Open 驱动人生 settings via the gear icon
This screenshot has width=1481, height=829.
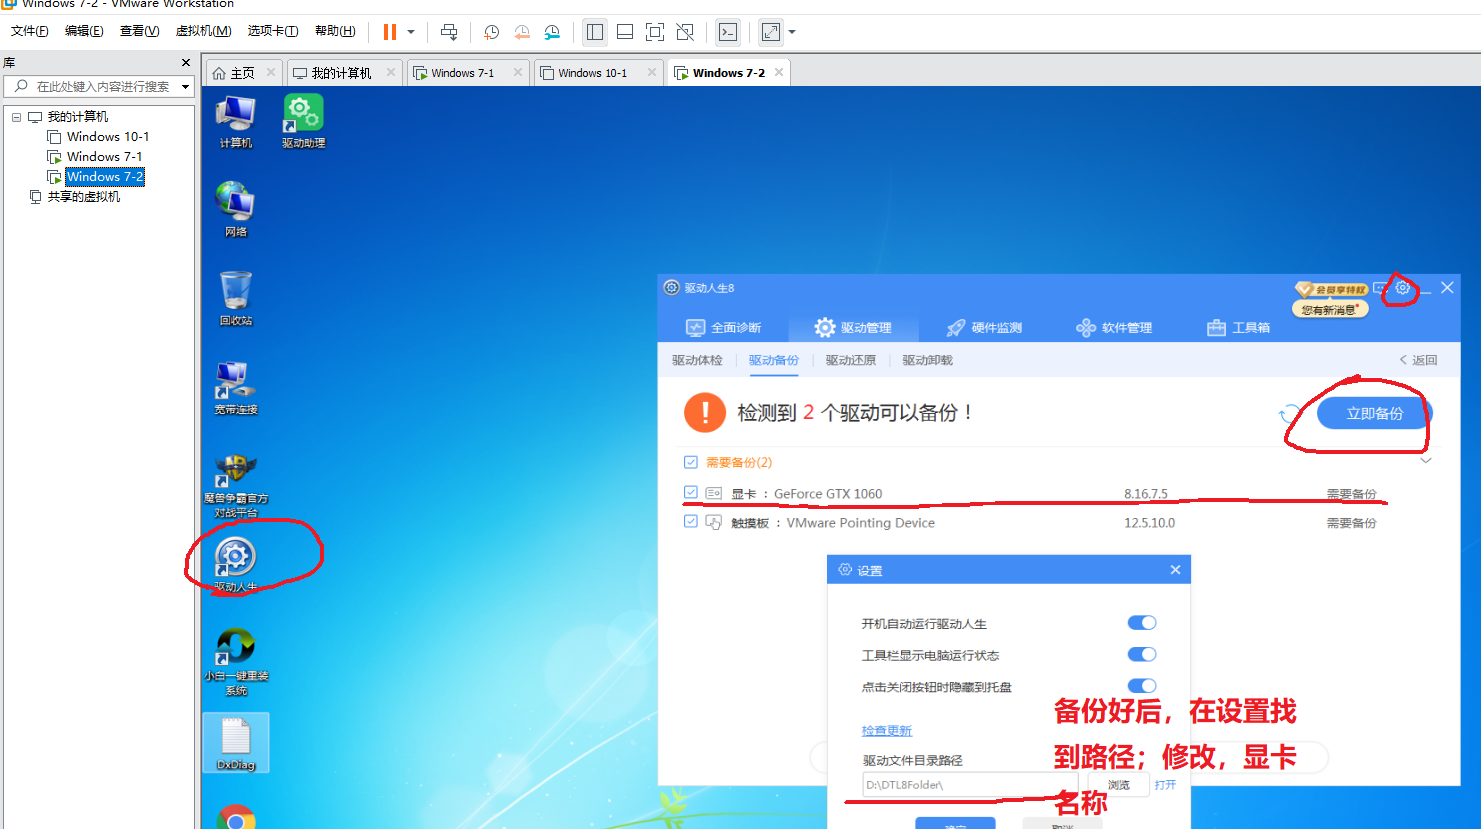click(1402, 288)
